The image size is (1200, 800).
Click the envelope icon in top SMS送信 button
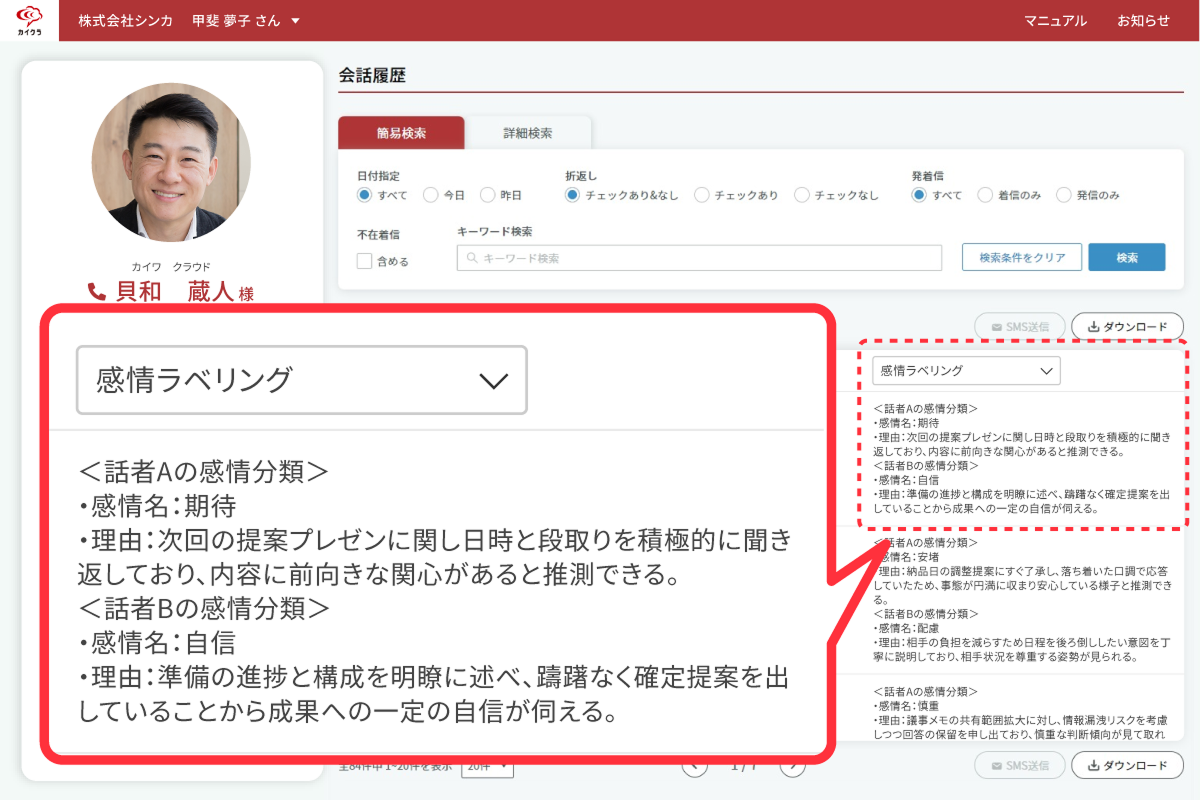pyautogui.click(x=995, y=327)
